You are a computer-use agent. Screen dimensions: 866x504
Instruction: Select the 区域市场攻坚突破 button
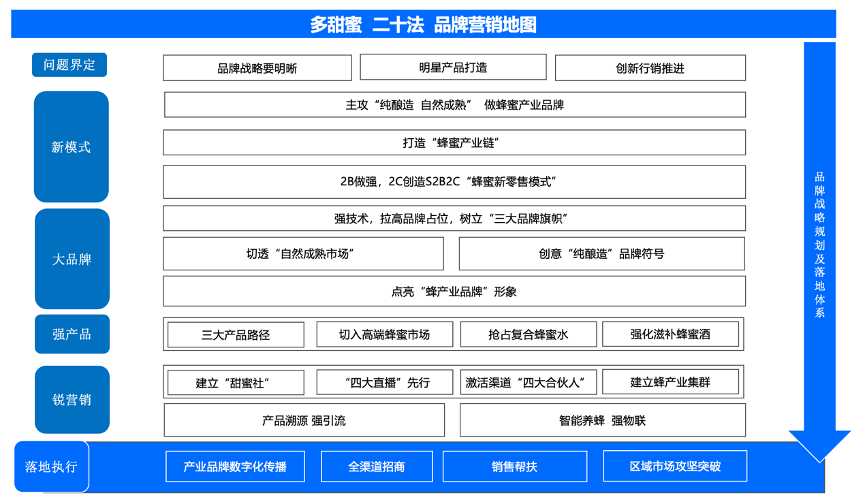[x=675, y=466]
